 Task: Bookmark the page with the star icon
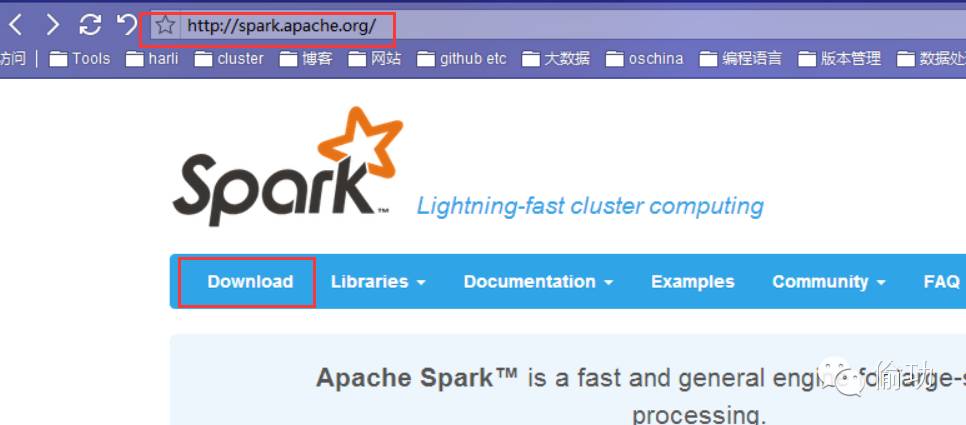[165, 26]
